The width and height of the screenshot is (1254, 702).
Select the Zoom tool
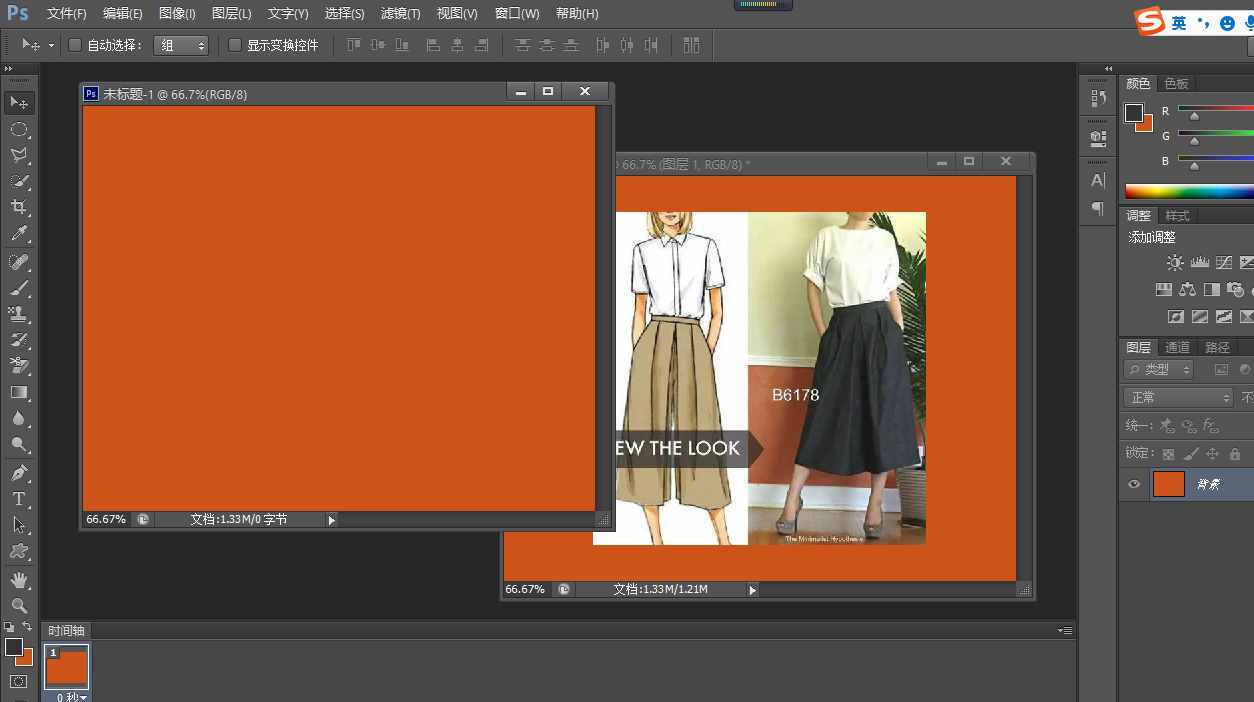19,606
